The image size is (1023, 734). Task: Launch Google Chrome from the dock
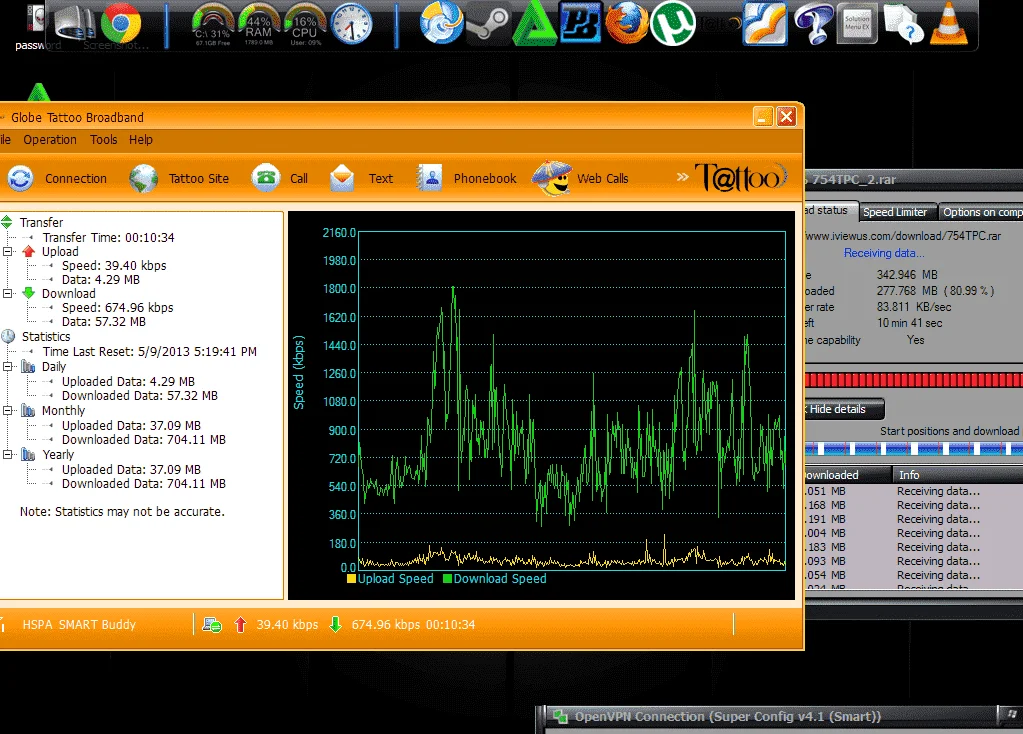pyautogui.click(x=121, y=23)
